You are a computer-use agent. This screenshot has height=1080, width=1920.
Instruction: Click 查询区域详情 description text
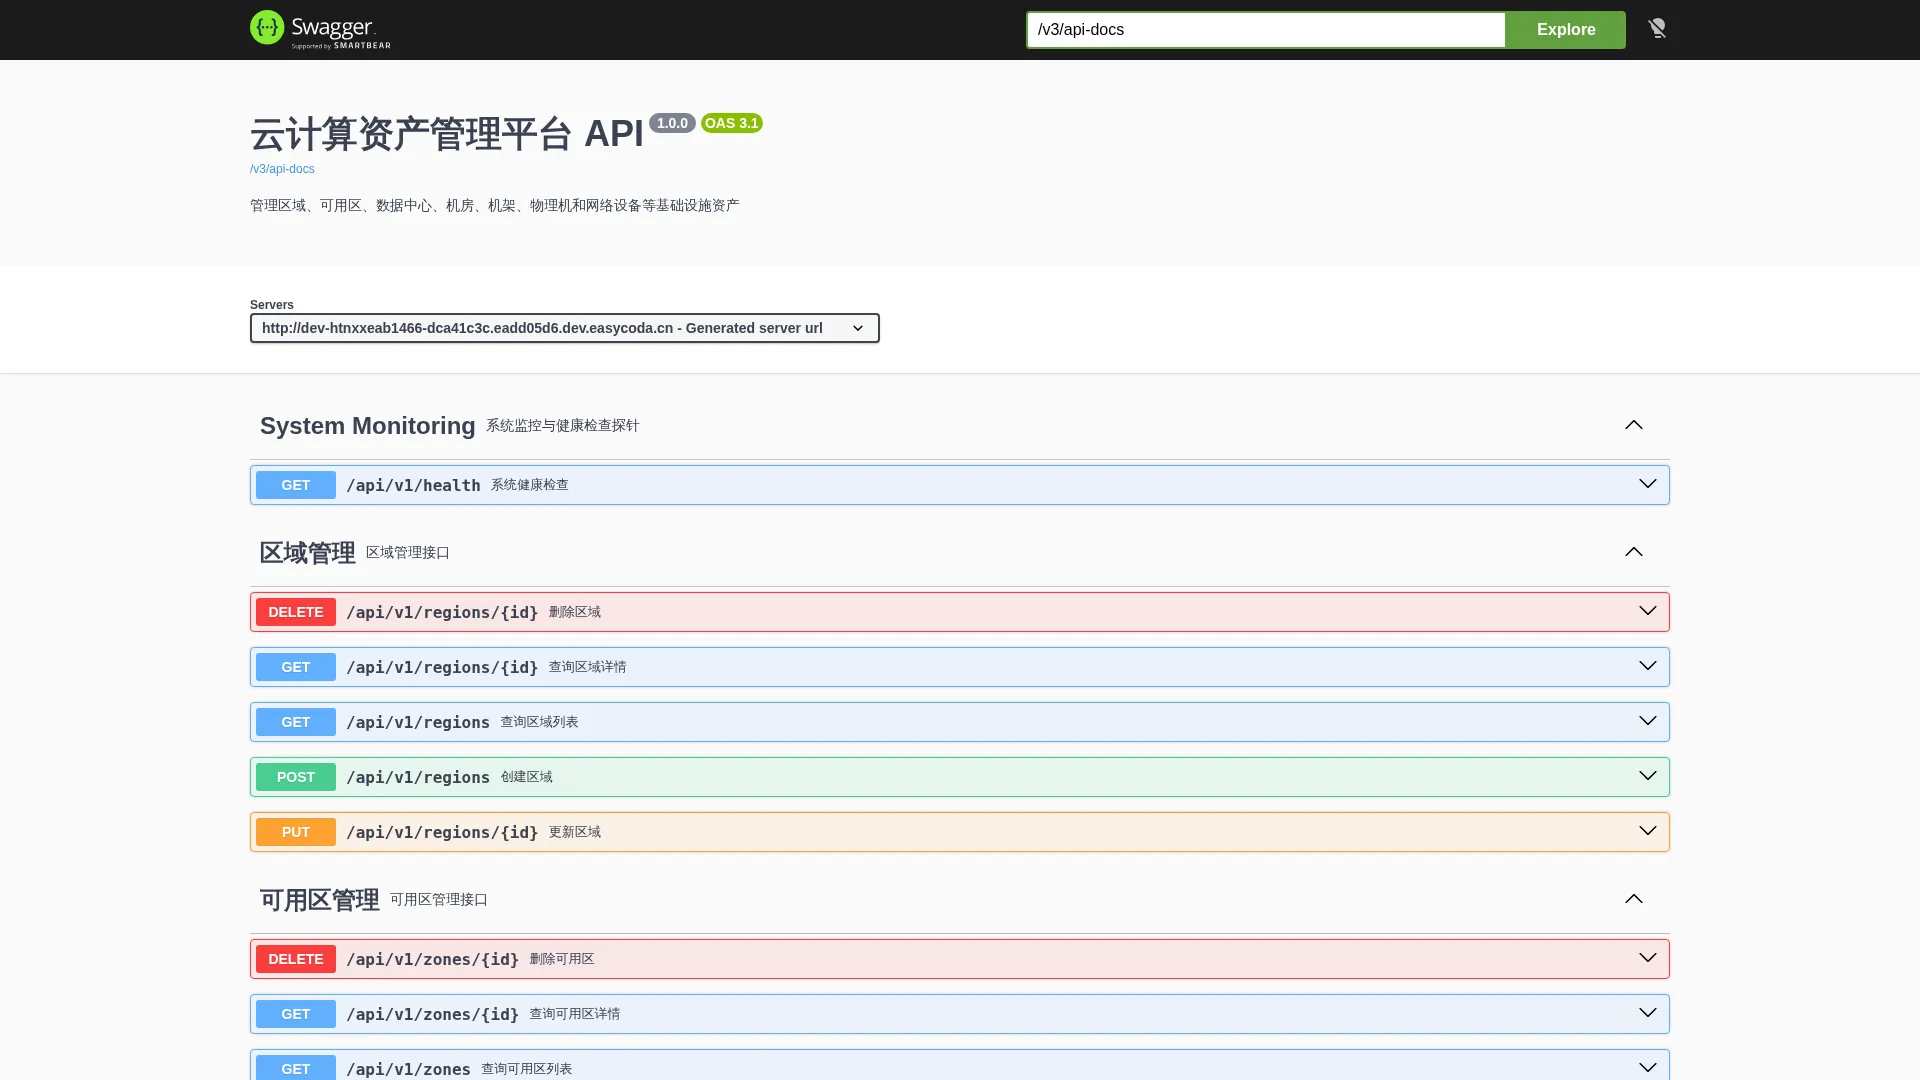tap(588, 667)
